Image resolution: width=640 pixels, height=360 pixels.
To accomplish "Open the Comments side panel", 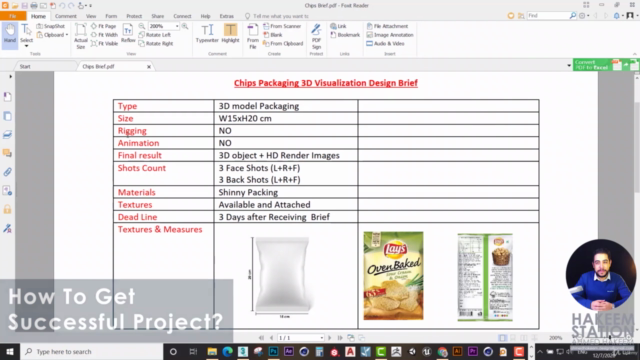I will pyautogui.click(x=7, y=153).
